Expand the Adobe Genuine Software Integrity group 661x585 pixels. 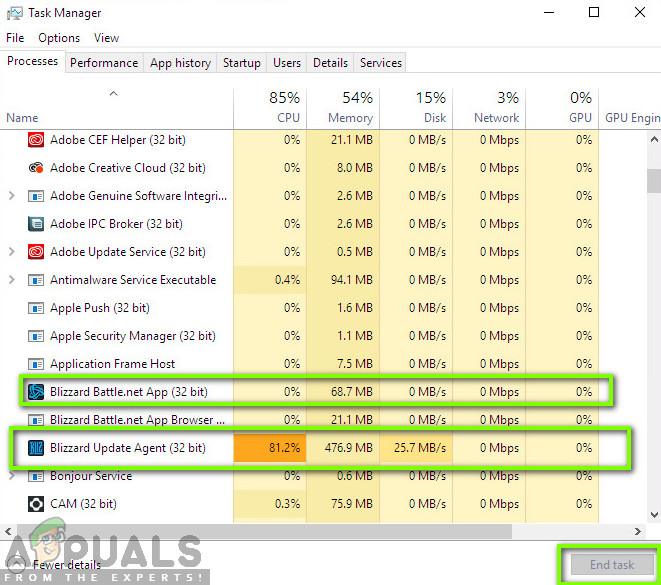click(x=12, y=196)
